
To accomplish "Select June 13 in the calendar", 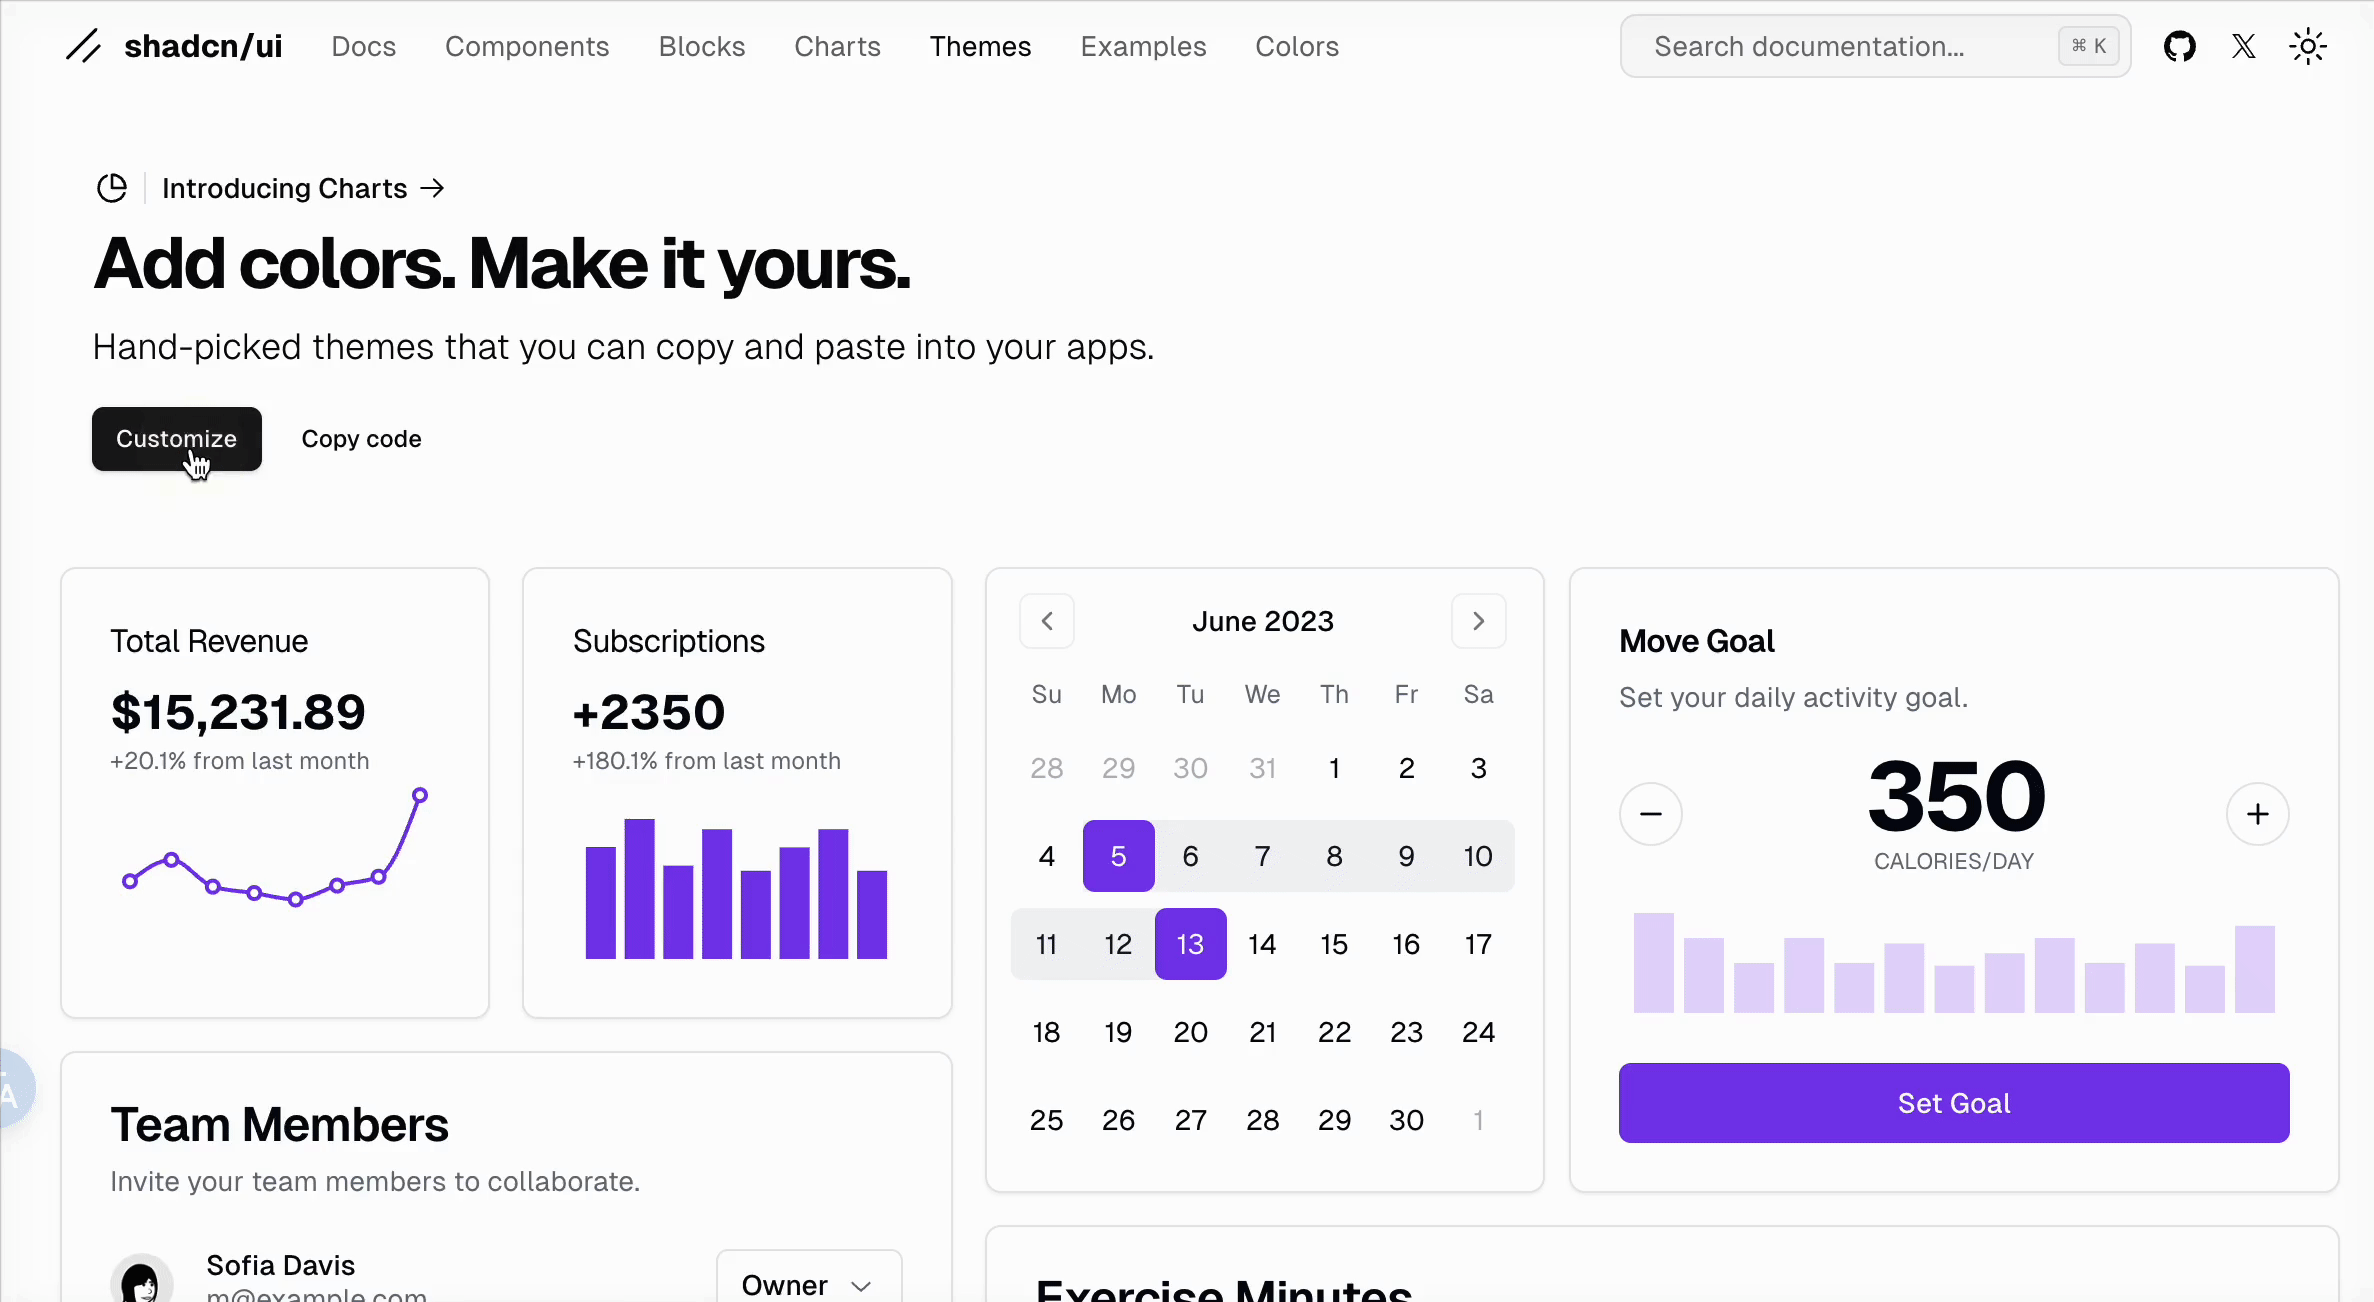I will pyautogui.click(x=1190, y=944).
